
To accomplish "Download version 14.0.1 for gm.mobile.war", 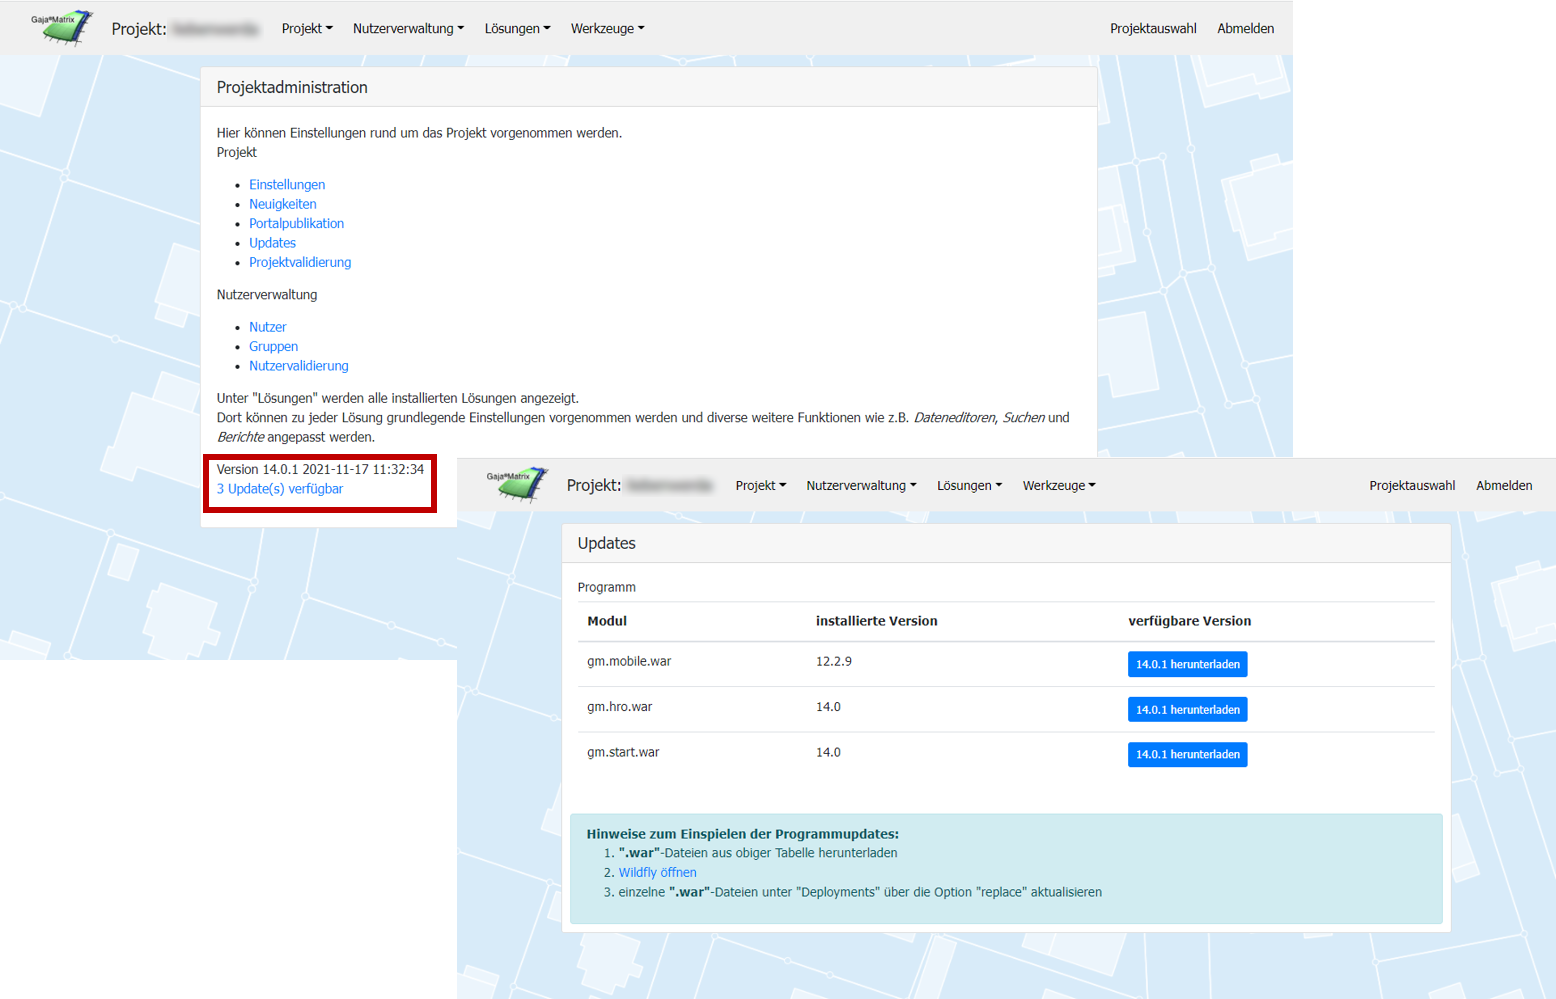I will [x=1187, y=665].
